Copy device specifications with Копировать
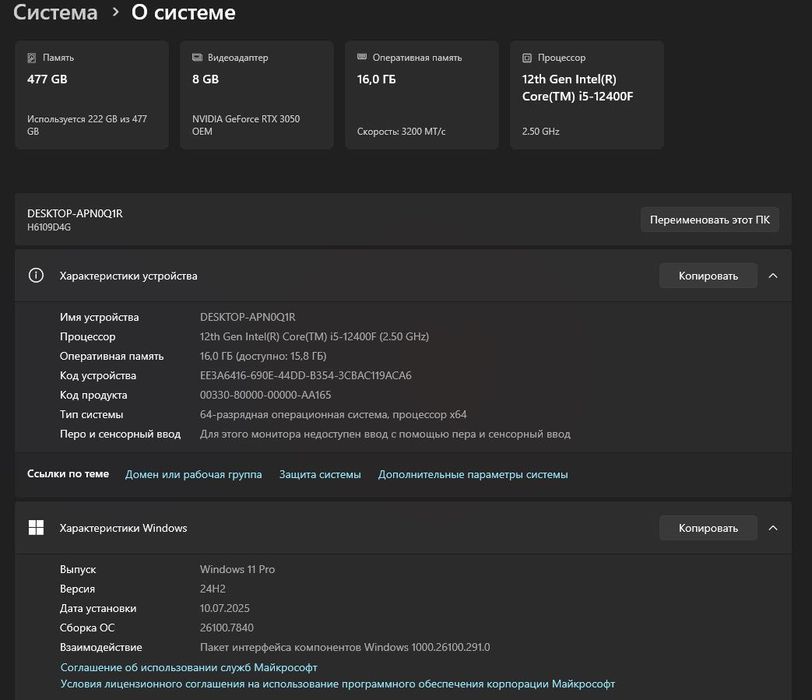The height and width of the screenshot is (700, 812). (708, 275)
